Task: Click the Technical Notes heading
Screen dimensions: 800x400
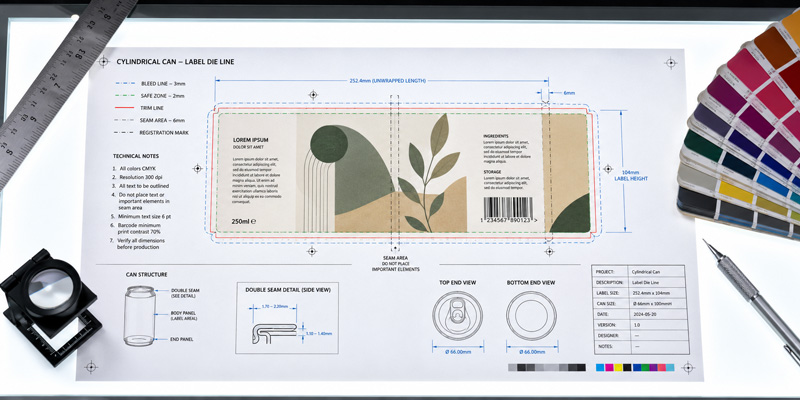Action: pyautogui.click(x=136, y=156)
